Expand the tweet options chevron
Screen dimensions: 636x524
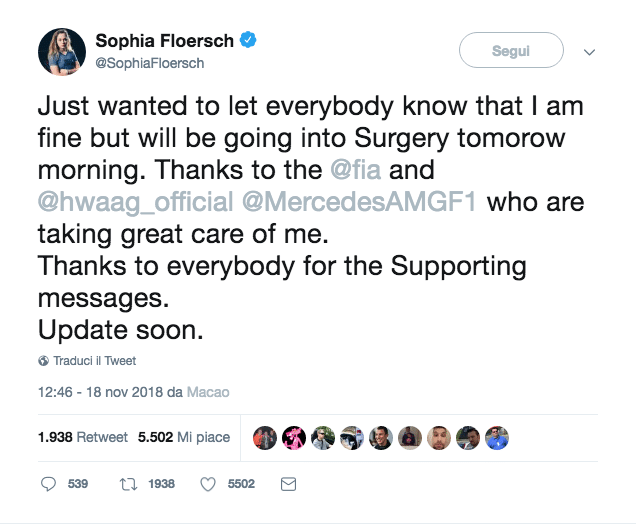tap(589, 50)
